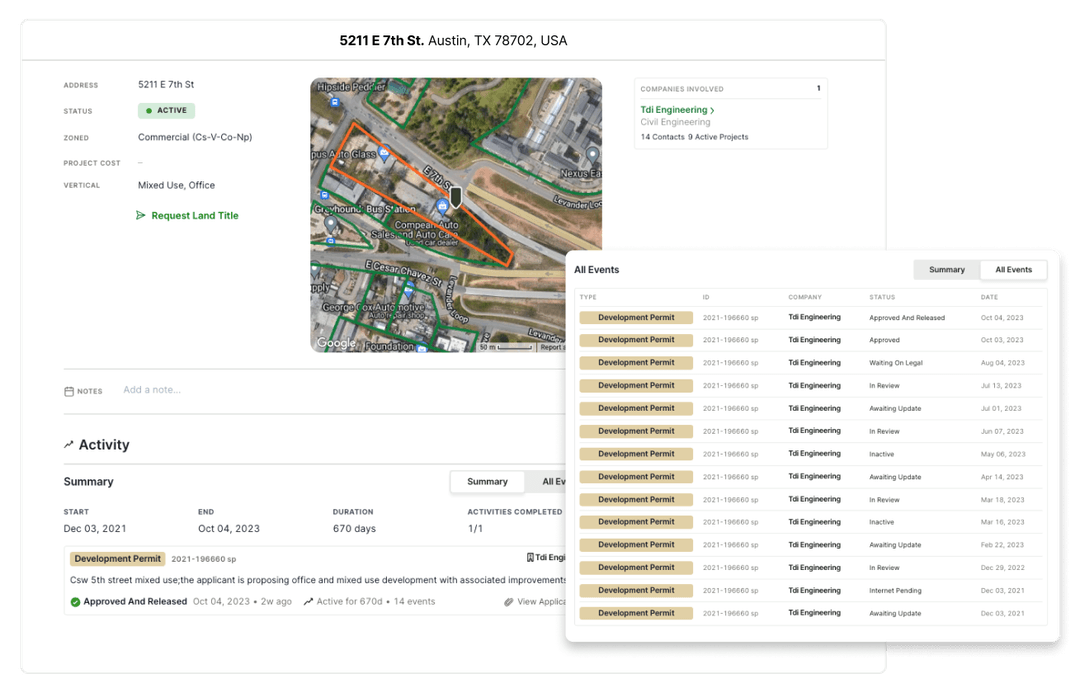The image size is (1080, 692).
Task: Click the paperclip icon beside View Application
Action: pyautogui.click(x=509, y=601)
